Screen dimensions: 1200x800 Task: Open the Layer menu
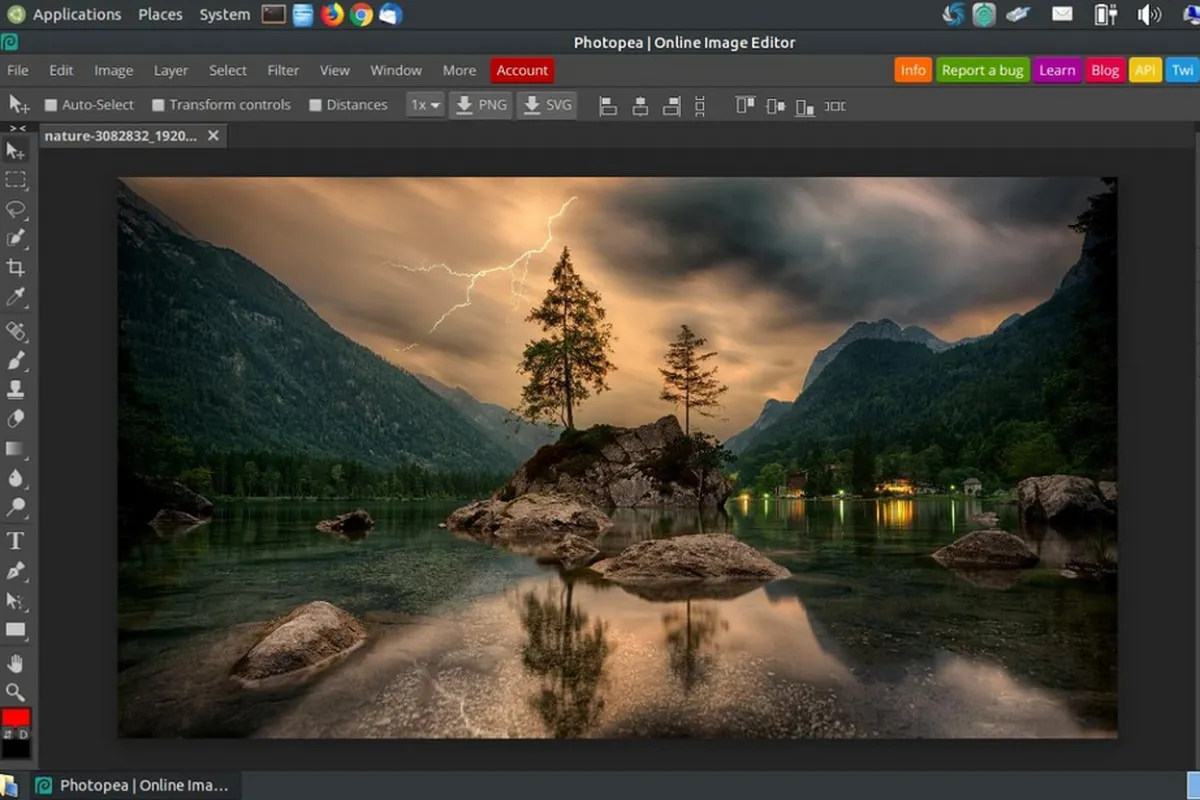[170, 70]
